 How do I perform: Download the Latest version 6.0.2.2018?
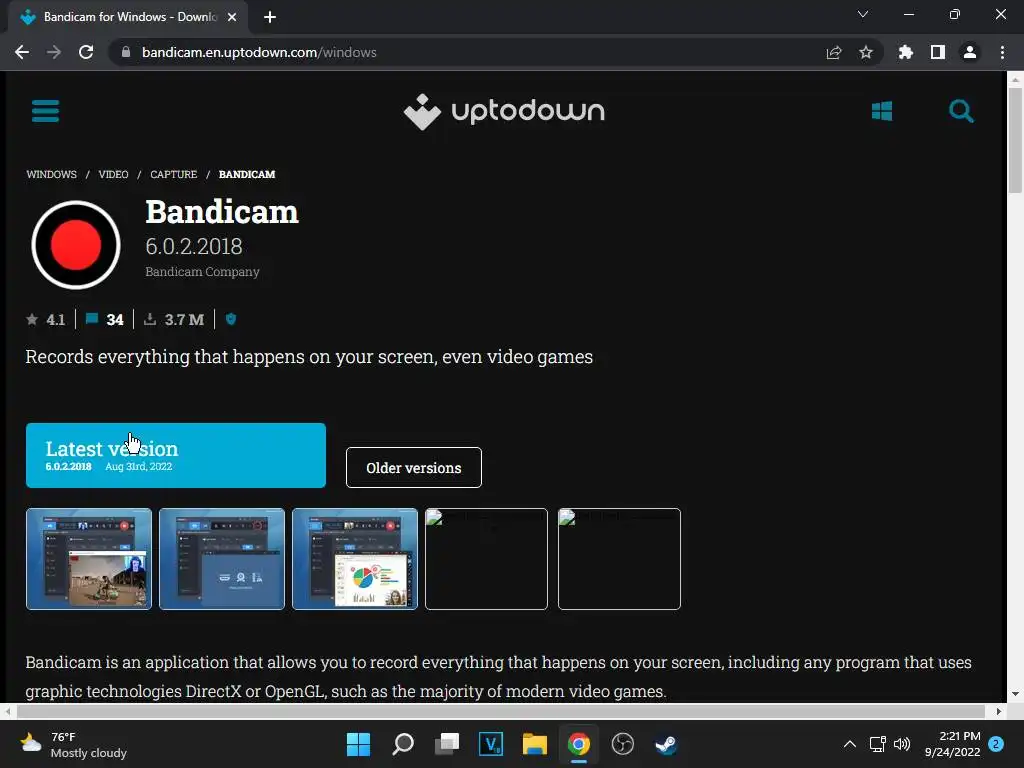(x=176, y=455)
